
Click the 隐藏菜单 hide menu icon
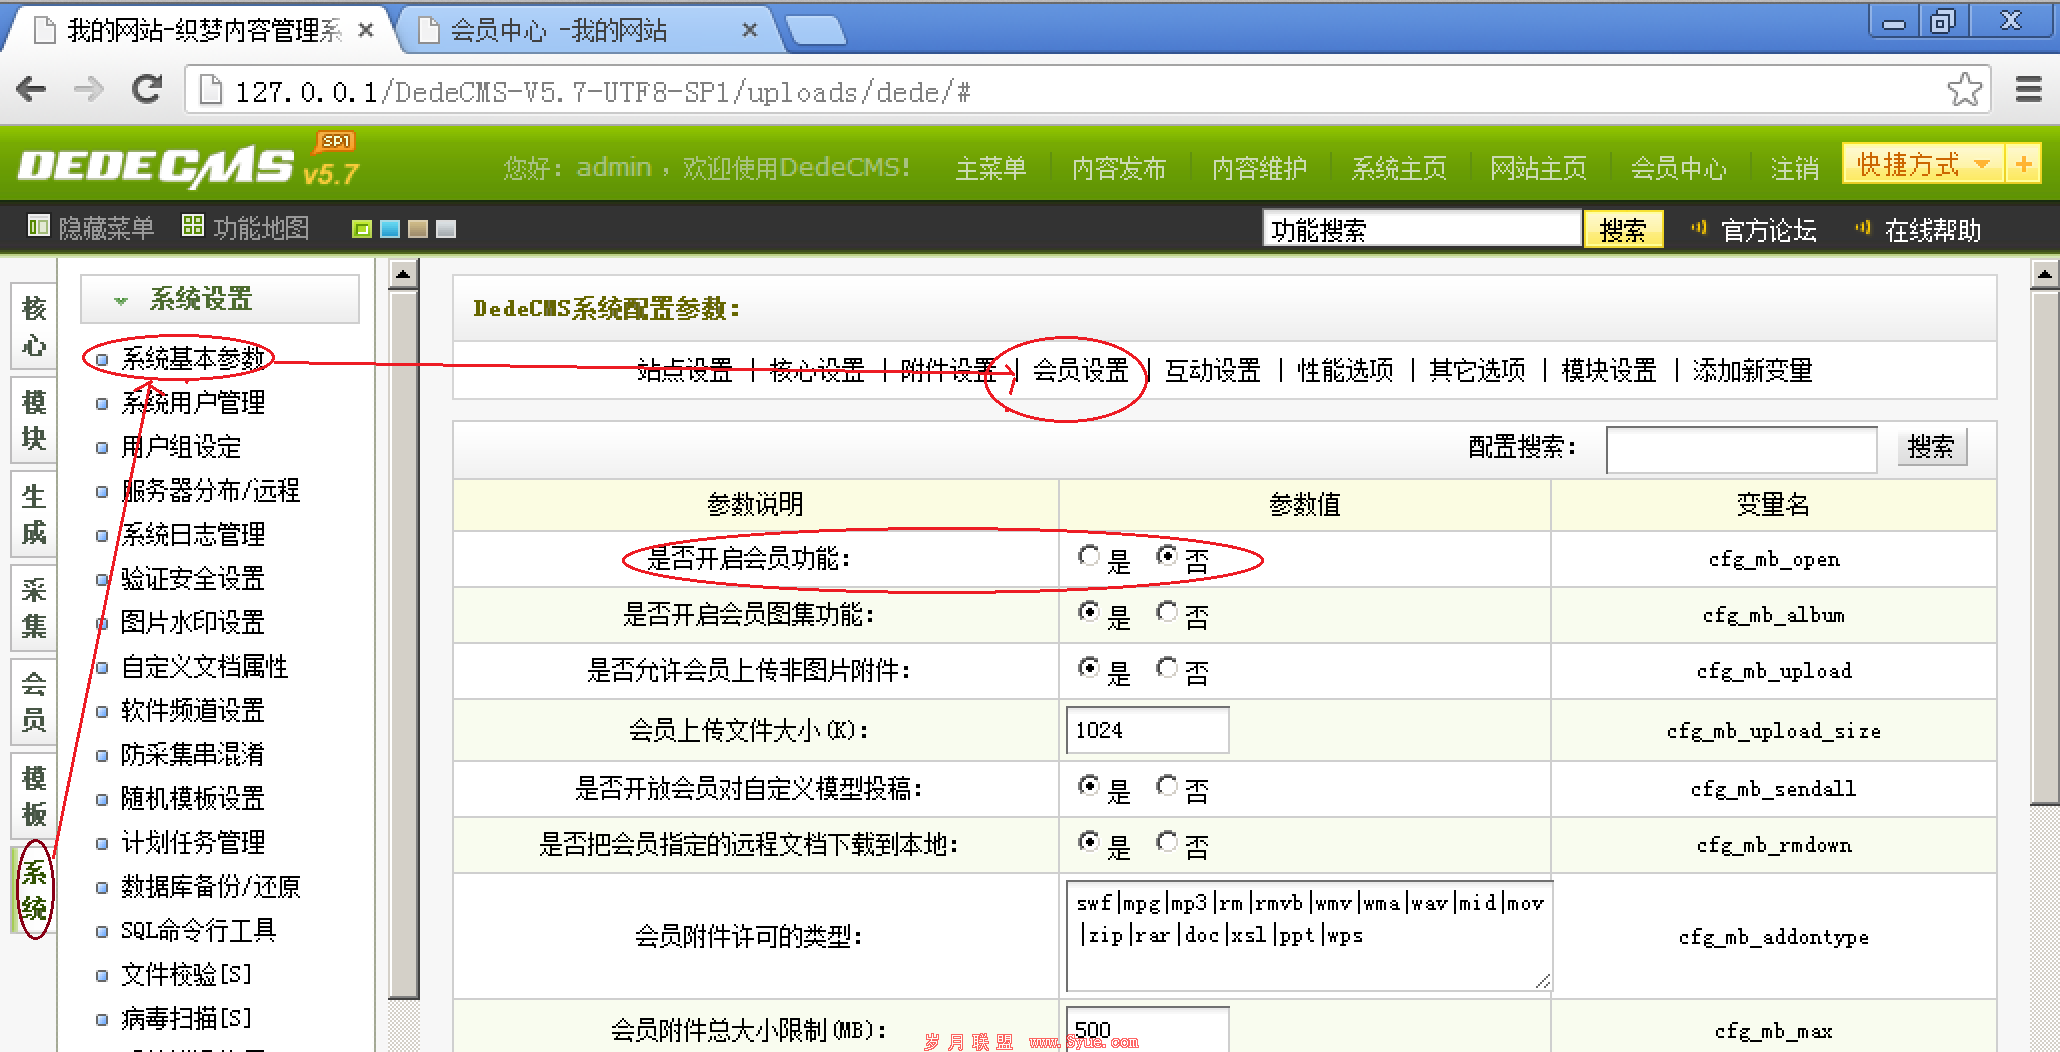click(38, 227)
